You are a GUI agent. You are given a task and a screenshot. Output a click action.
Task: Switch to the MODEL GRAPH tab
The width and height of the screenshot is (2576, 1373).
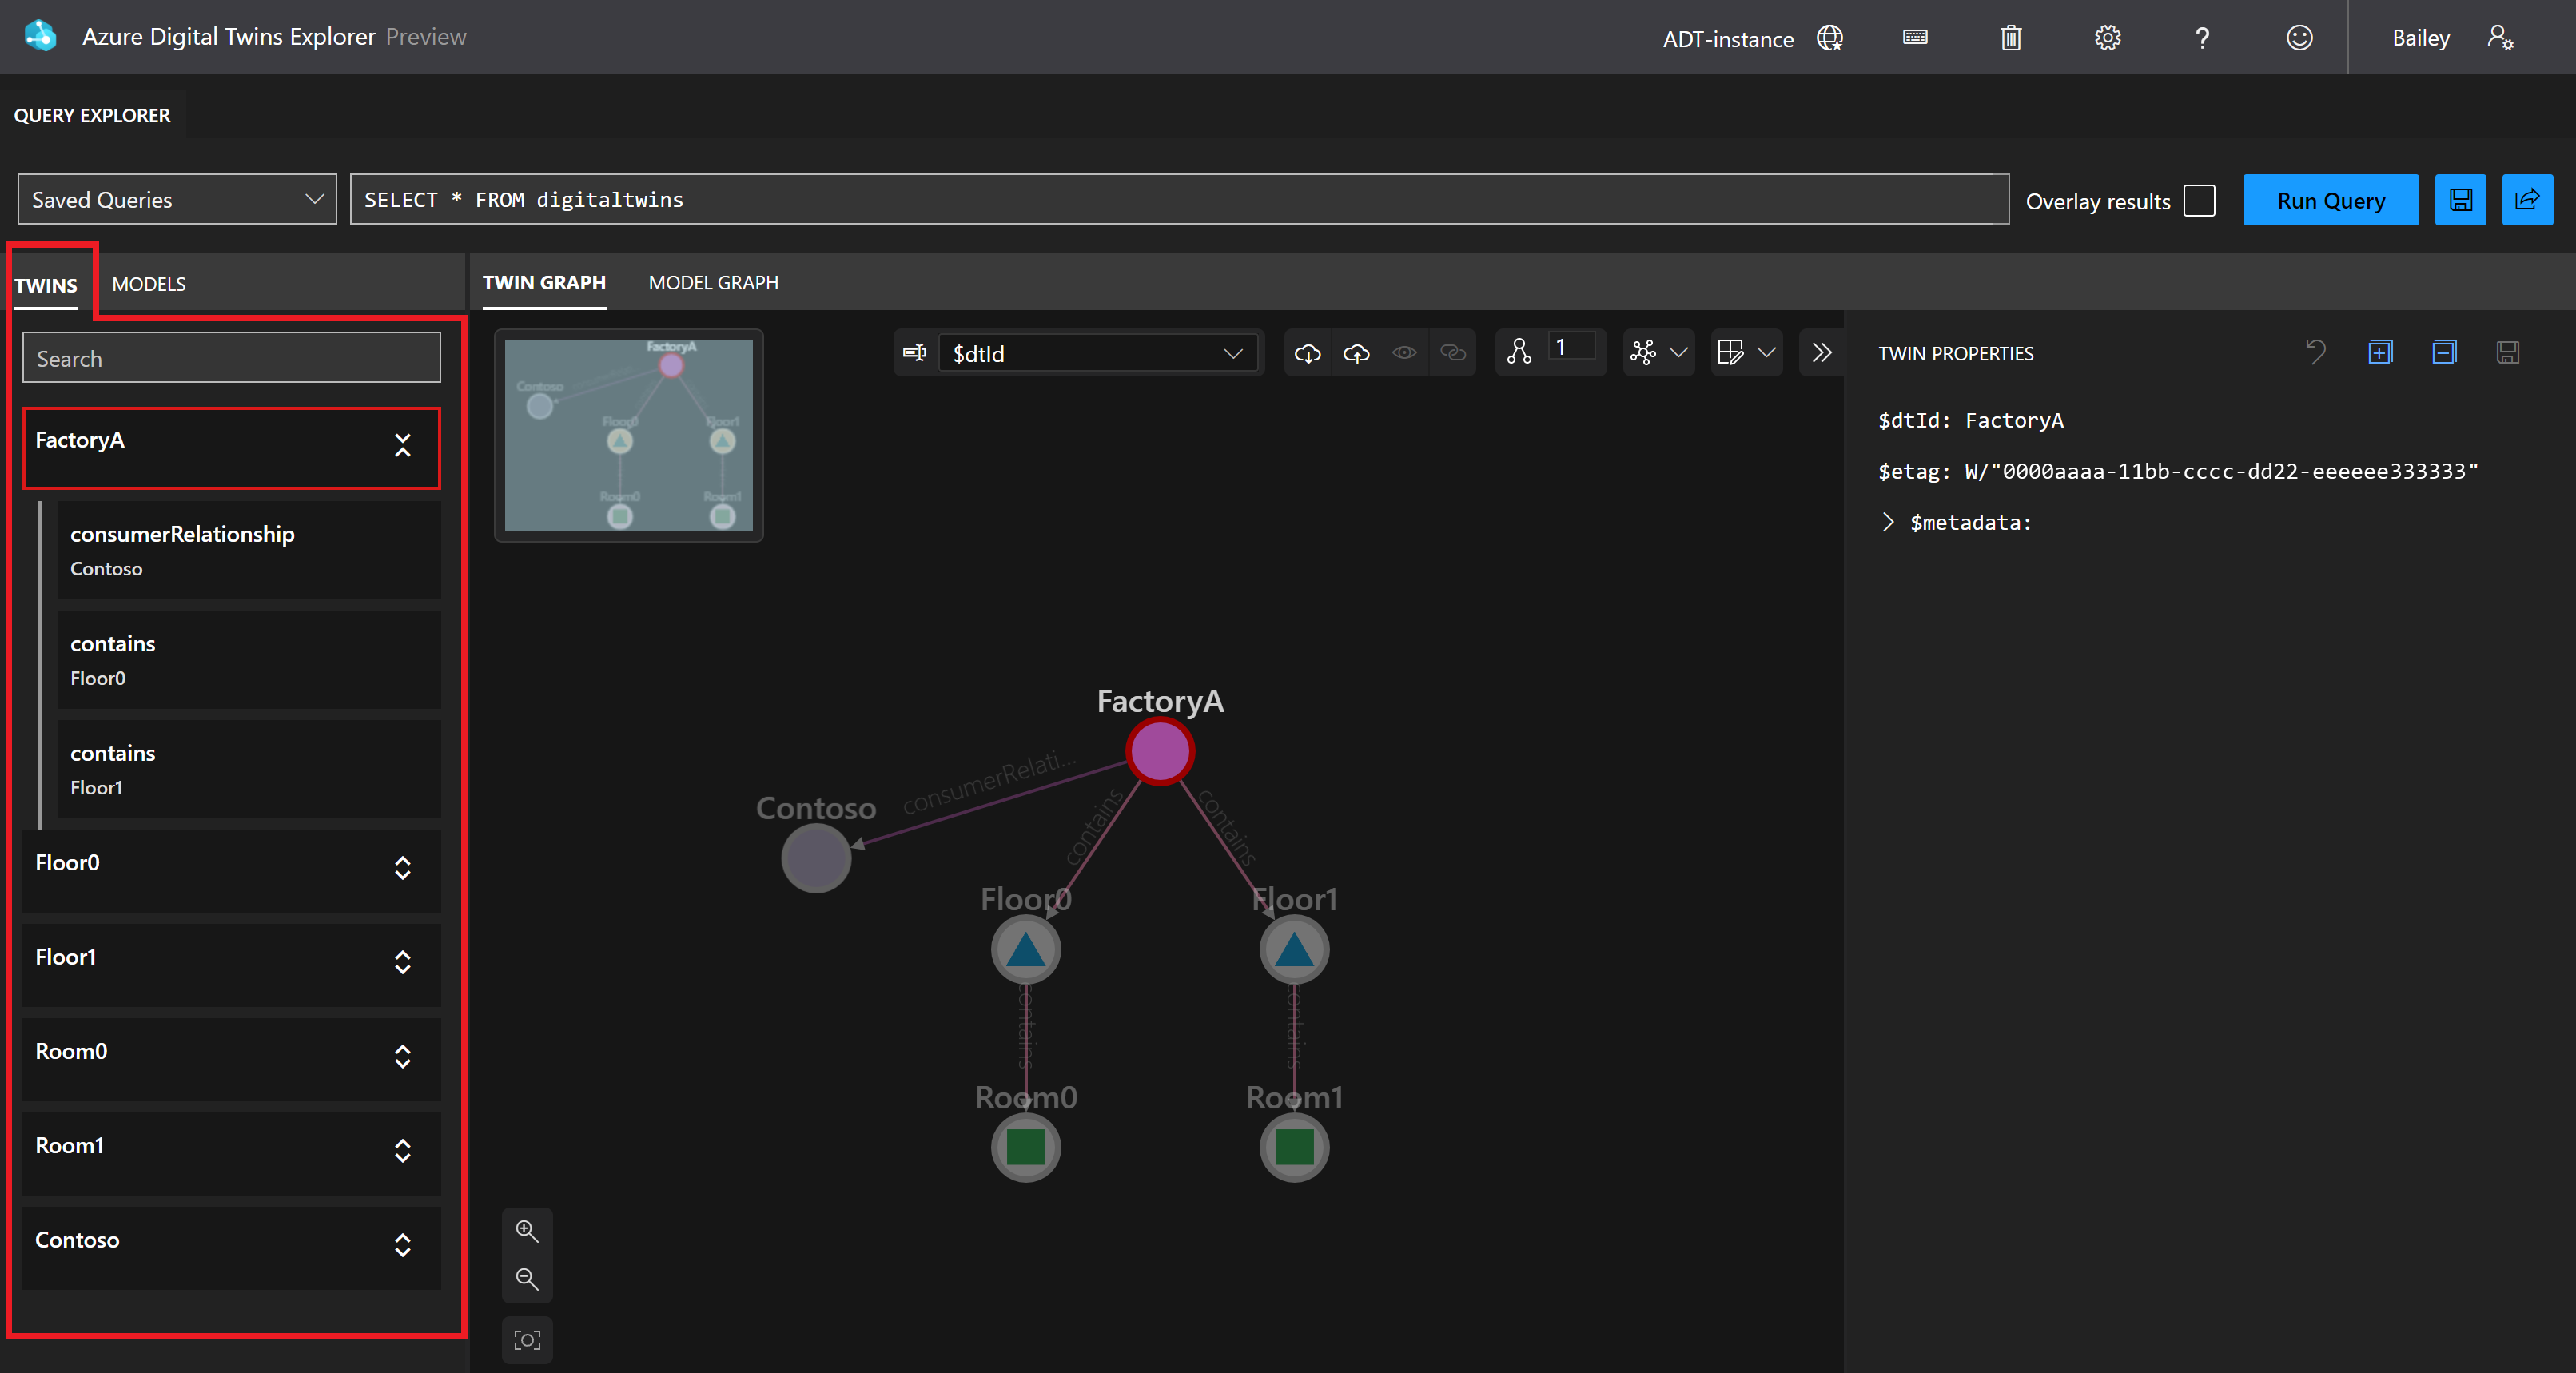[713, 282]
